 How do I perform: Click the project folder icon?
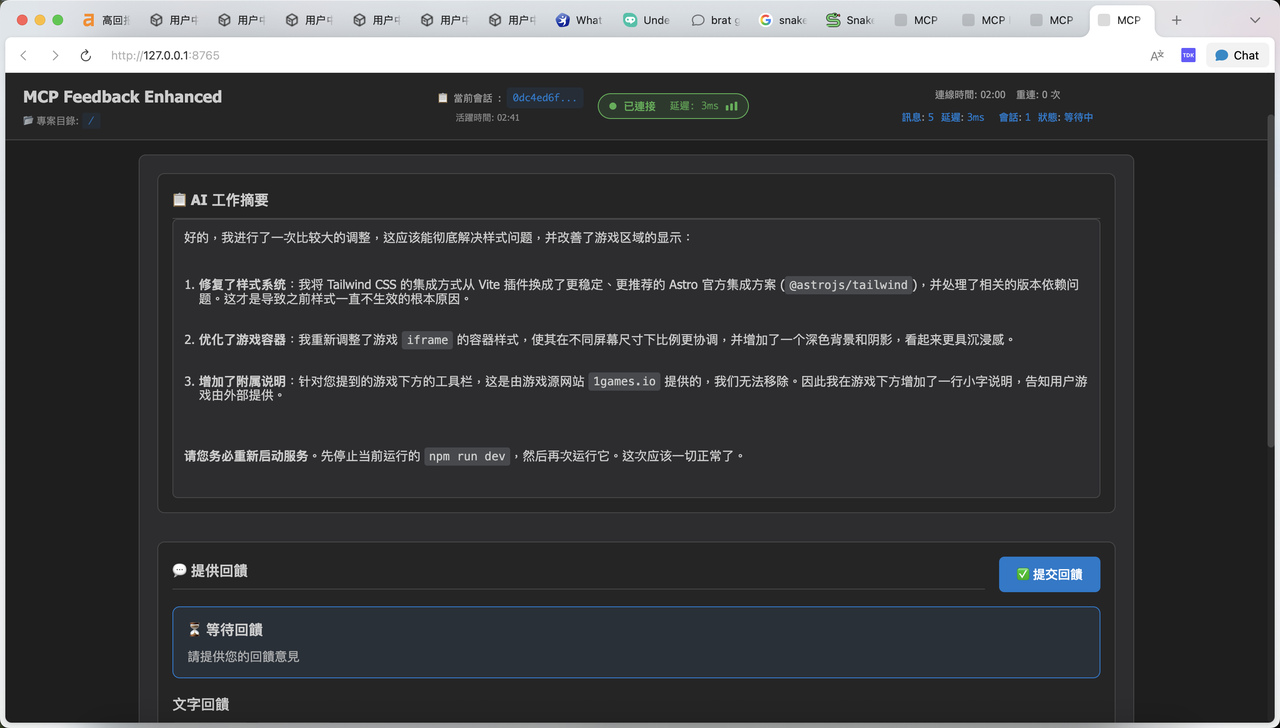pyautogui.click(x=28, y=121)
